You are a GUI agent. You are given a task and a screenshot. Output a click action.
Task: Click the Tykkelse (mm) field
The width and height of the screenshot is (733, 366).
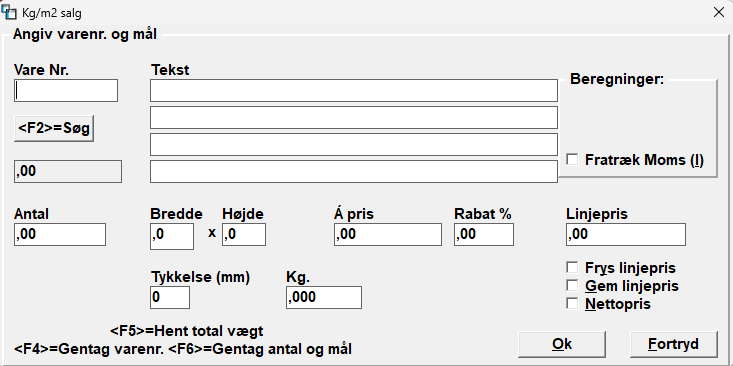click(170, 297)
